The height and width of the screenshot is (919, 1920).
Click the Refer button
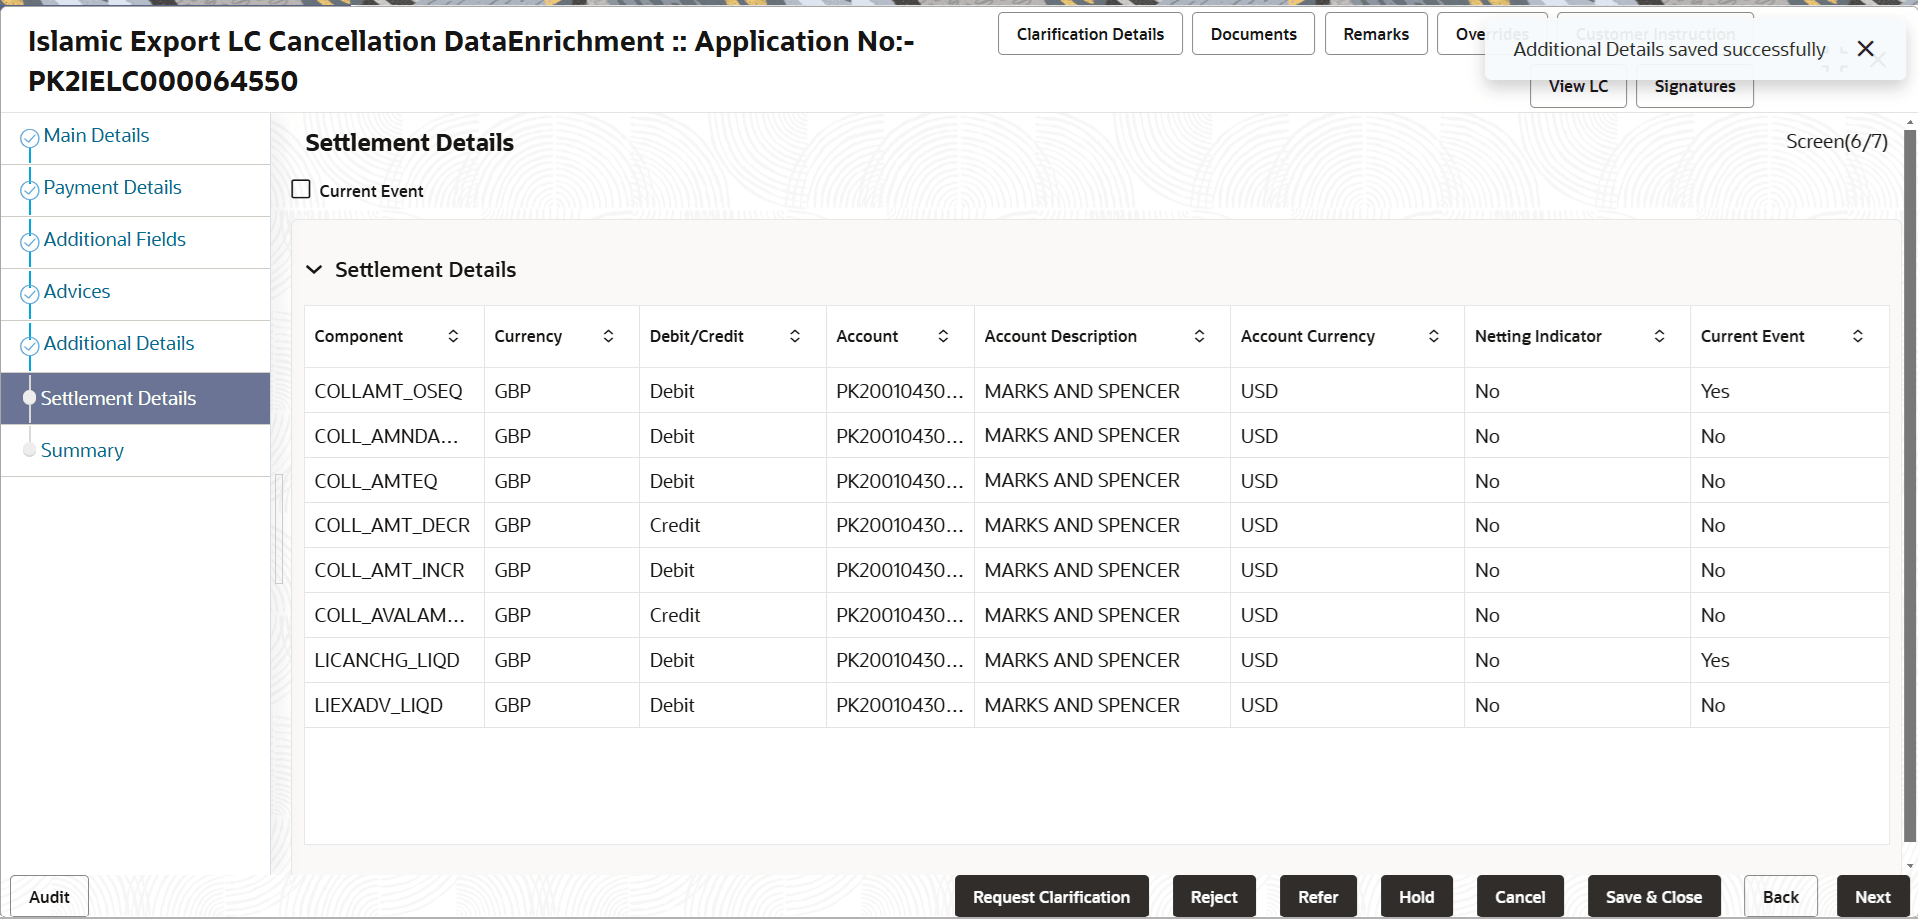[1318, 897]
